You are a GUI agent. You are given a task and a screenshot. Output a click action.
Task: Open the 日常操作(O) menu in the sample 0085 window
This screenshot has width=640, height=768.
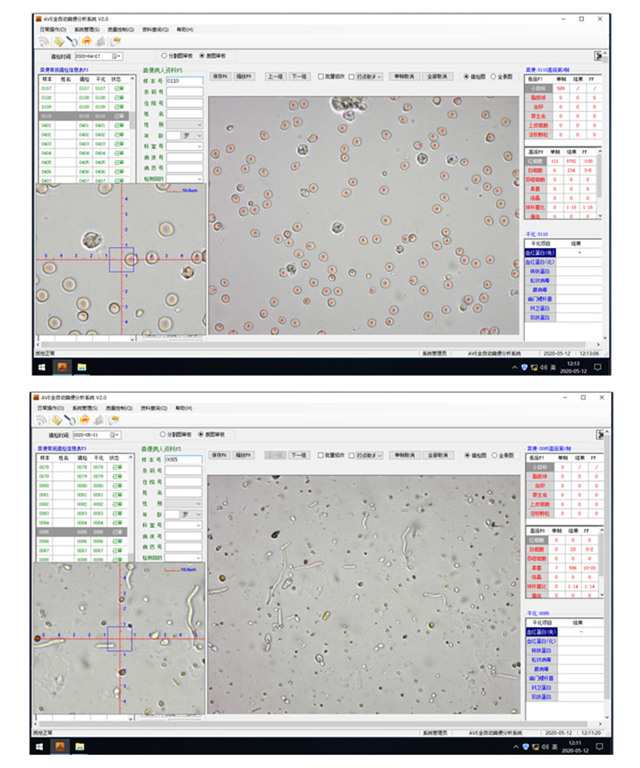51,408
